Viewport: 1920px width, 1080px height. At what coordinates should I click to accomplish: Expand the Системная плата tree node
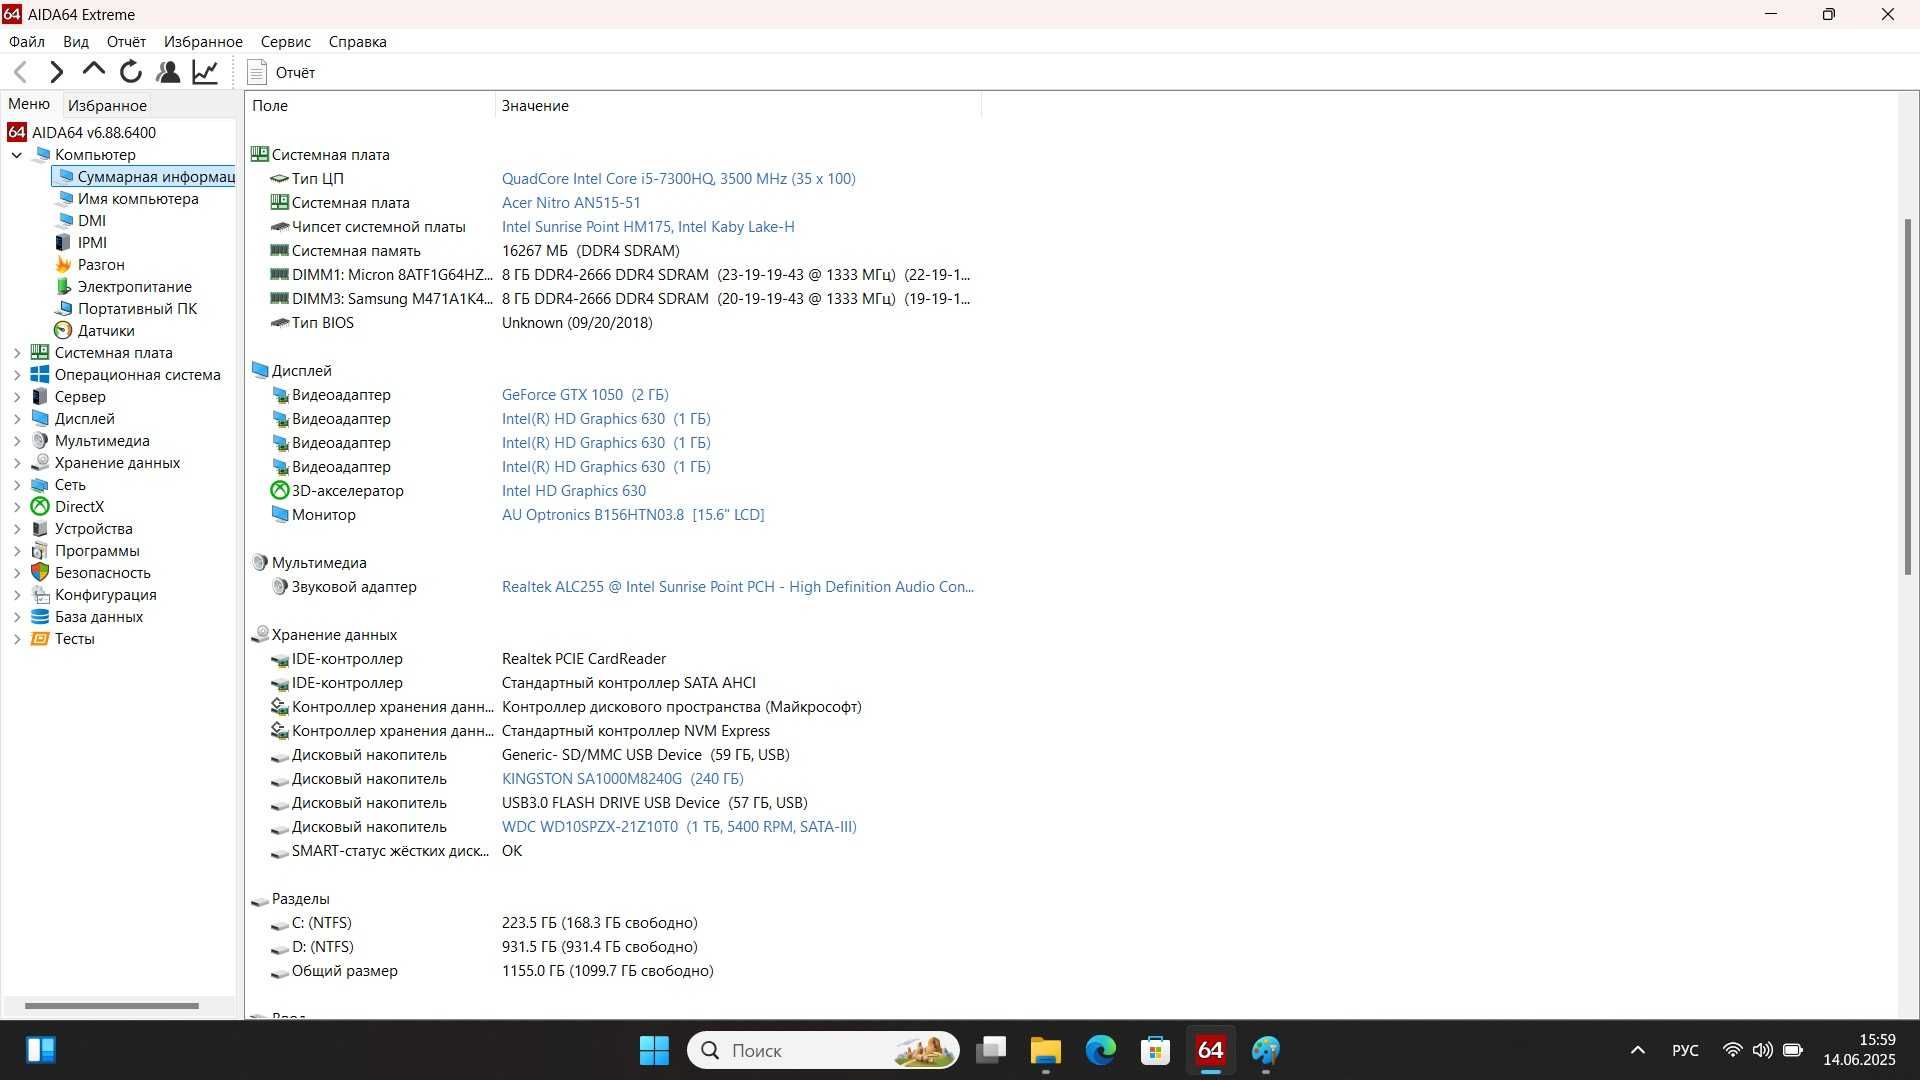coord(17,353)
